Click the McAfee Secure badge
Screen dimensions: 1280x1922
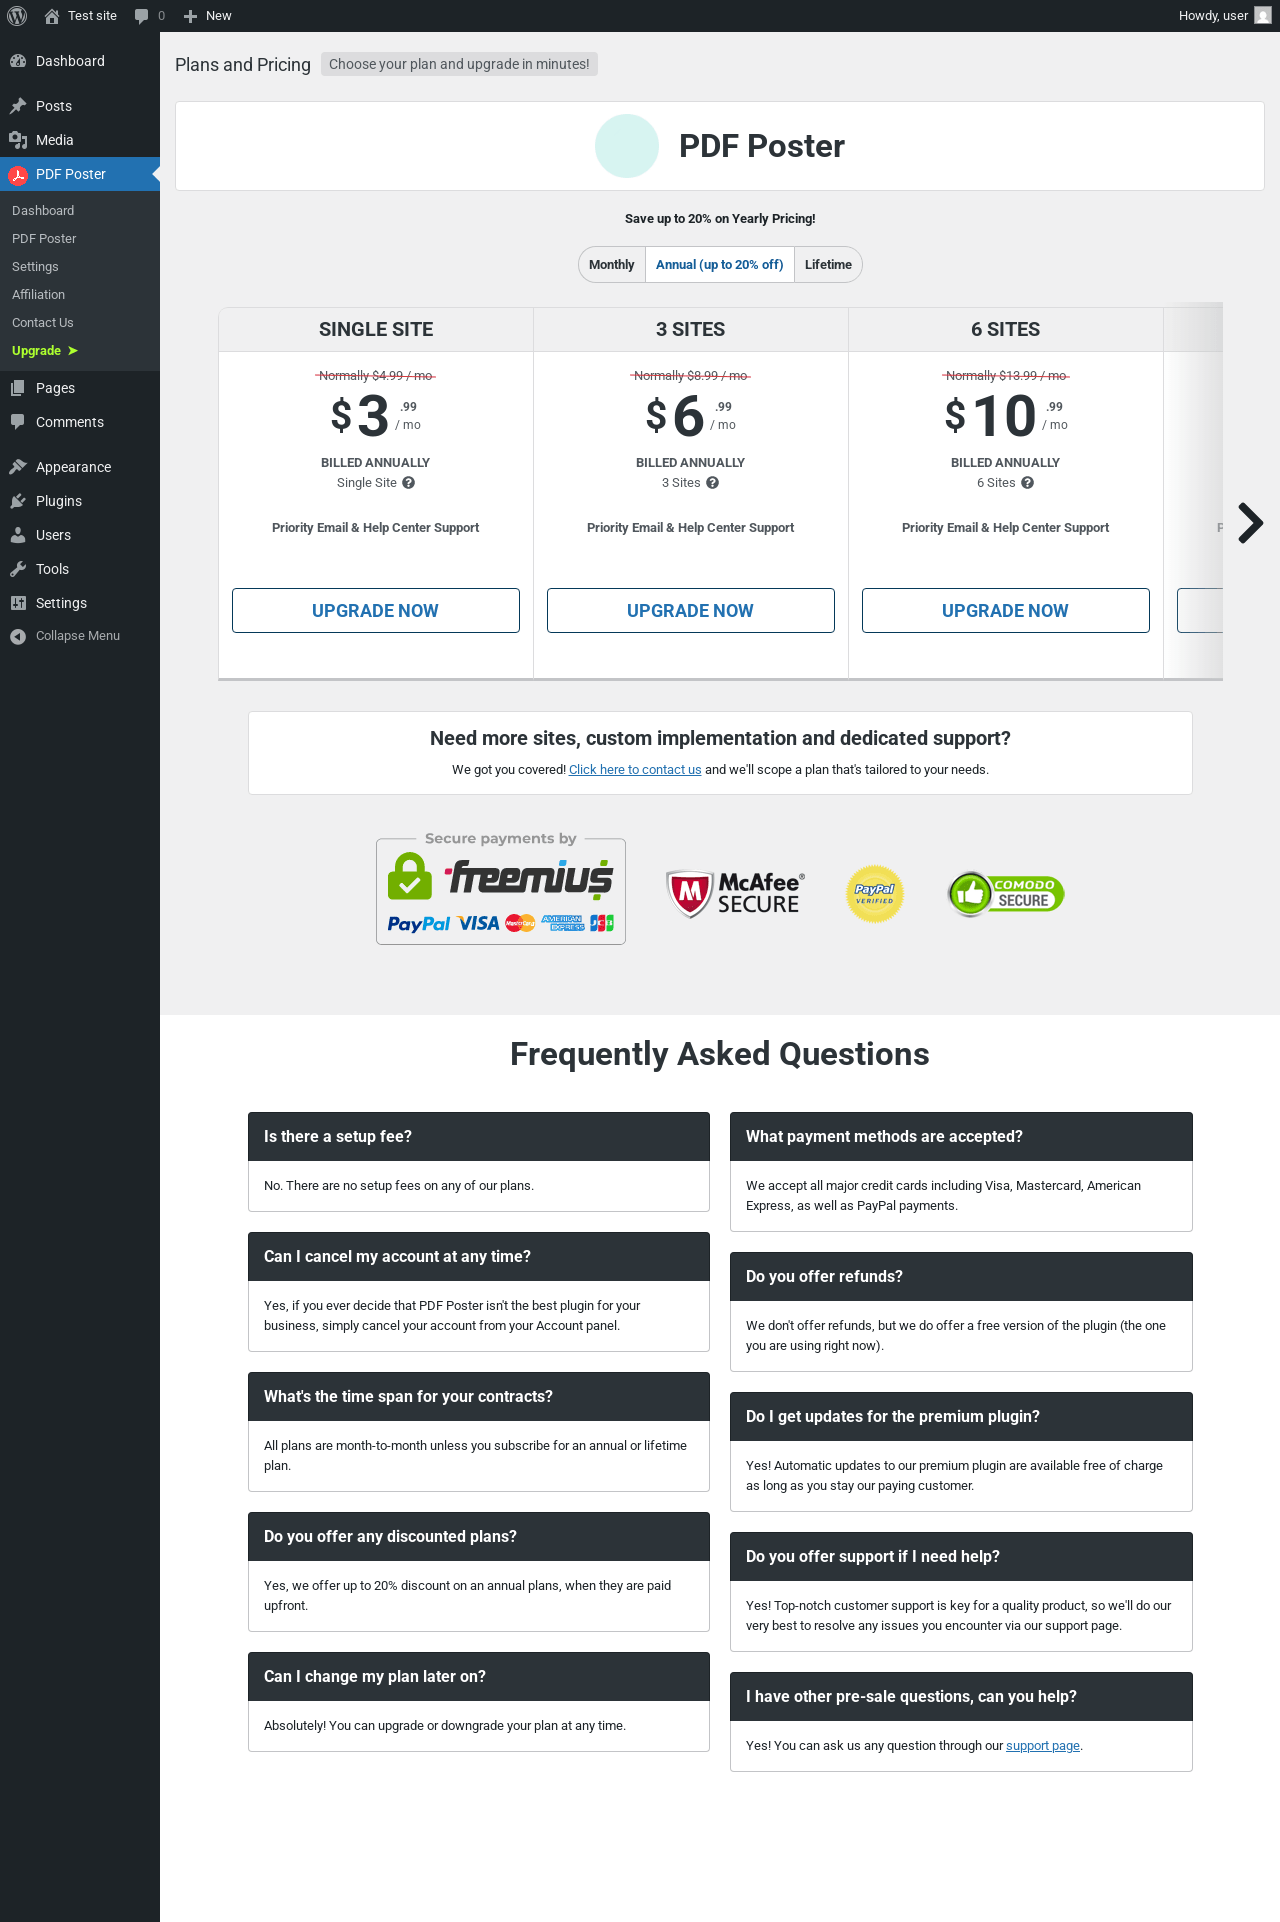tap(735, 893)
